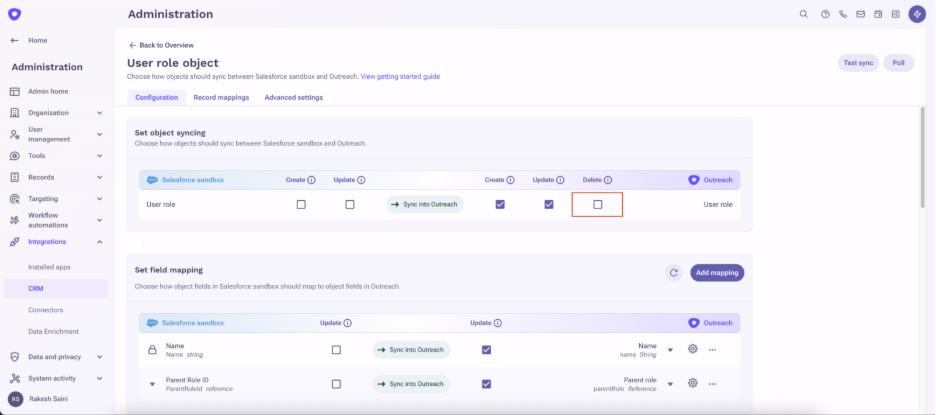
Task: Toggle Salesforce Update checkbox for Name field
Action: coord(336,350)
